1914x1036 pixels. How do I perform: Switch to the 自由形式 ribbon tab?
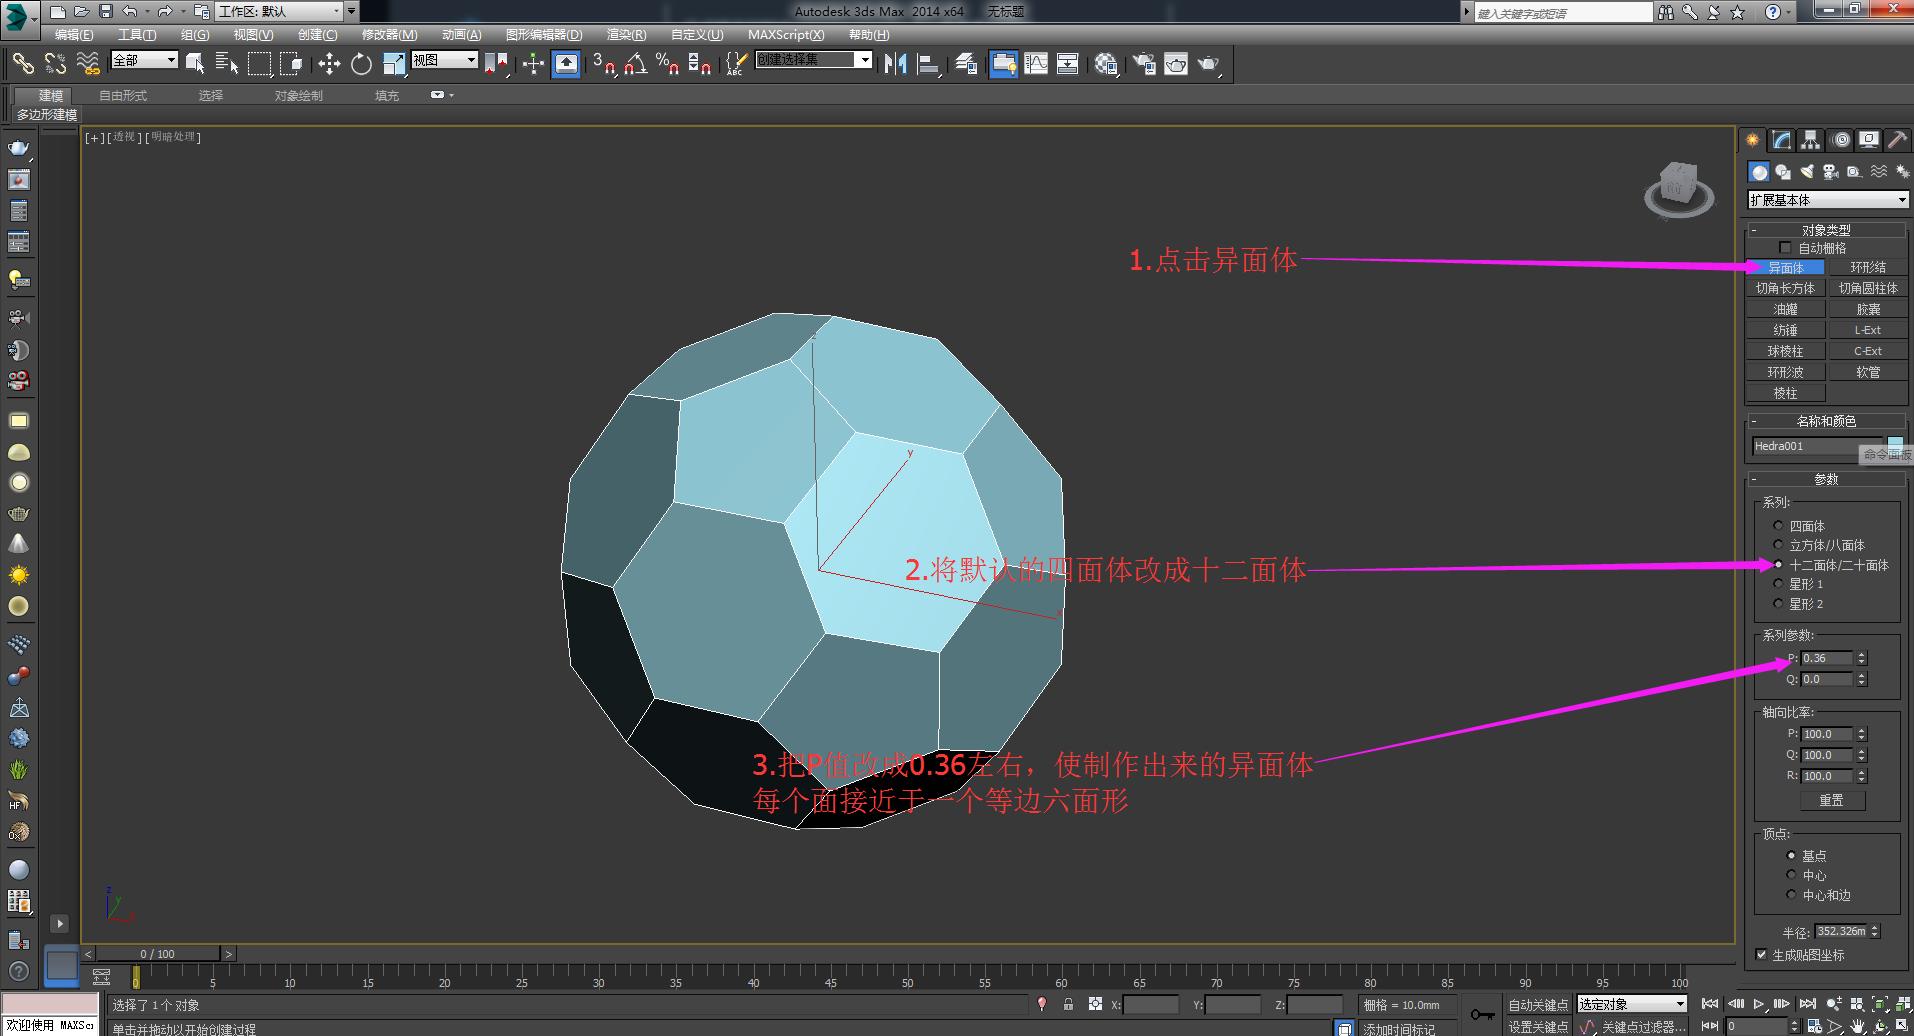click(x=121, y=95)
